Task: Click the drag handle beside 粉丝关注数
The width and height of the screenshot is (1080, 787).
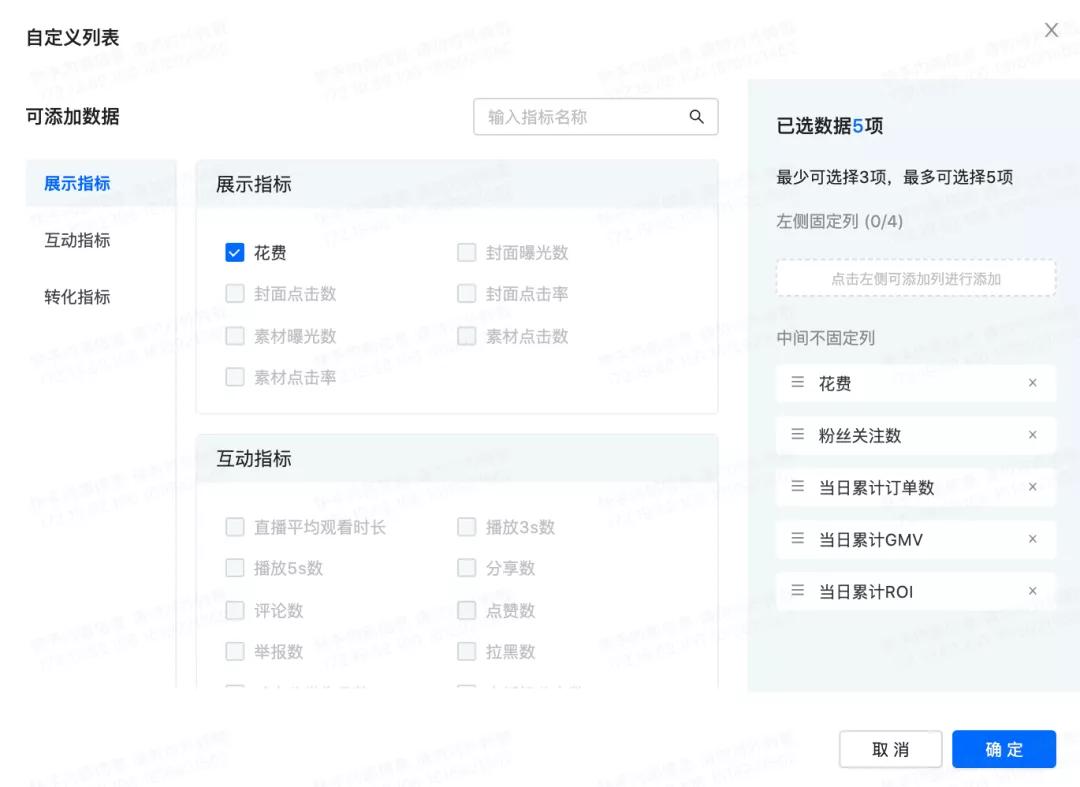Action: tap(797, 435)
